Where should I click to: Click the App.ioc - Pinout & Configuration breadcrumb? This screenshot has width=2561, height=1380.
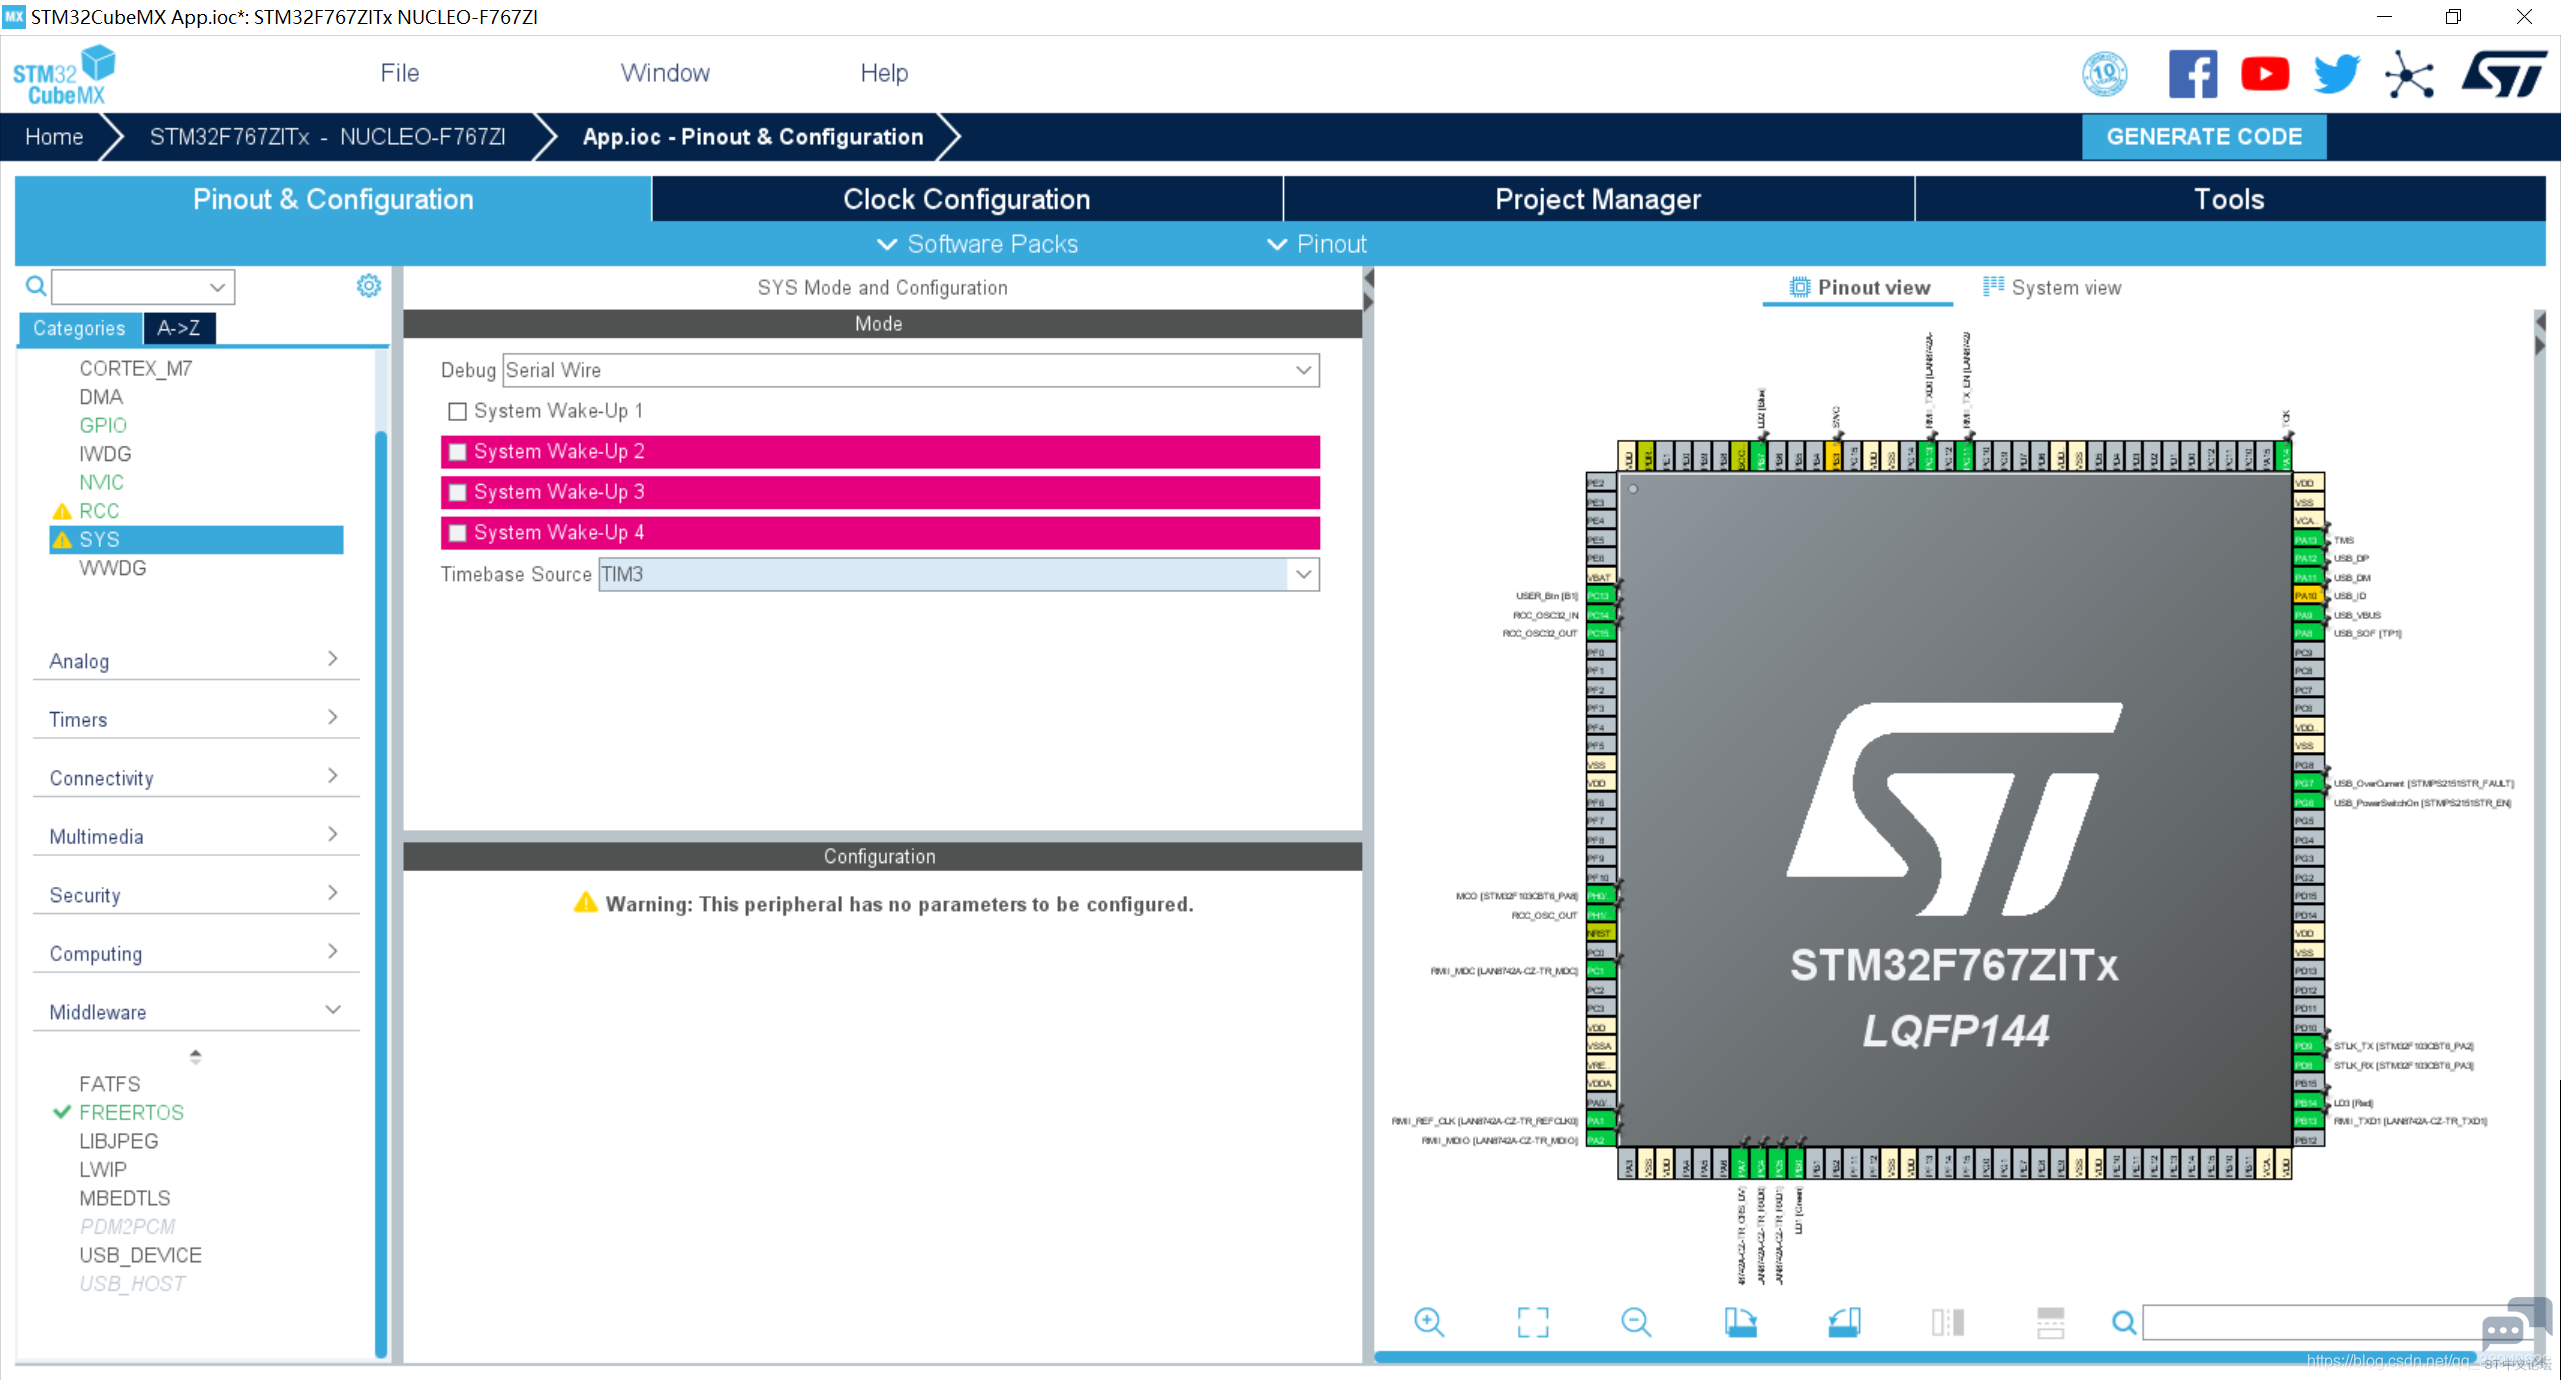pyautogui.click(x=753, y=137)
